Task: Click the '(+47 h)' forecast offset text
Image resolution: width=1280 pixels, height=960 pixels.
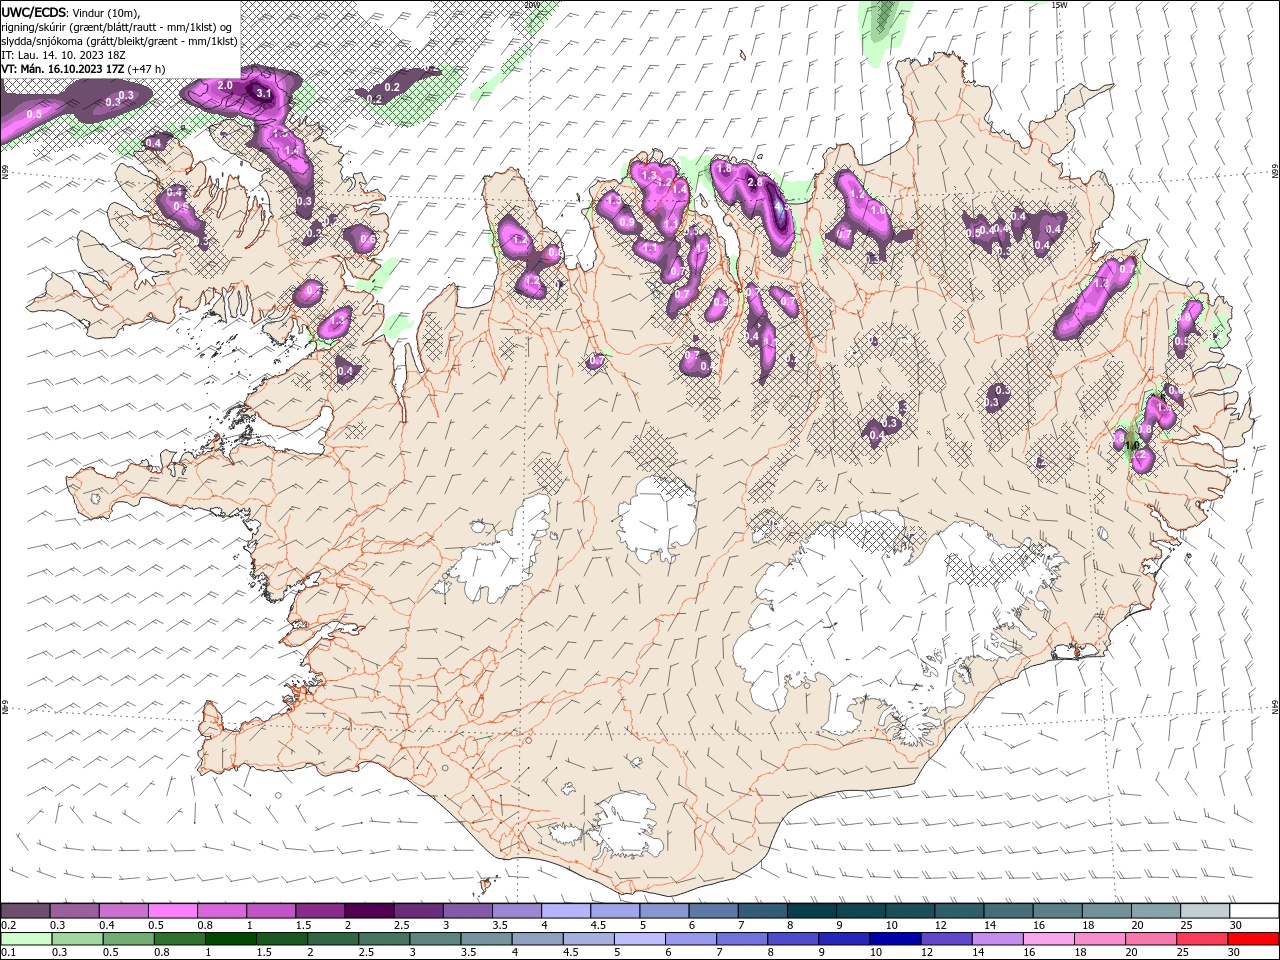Action: [147, 69]
